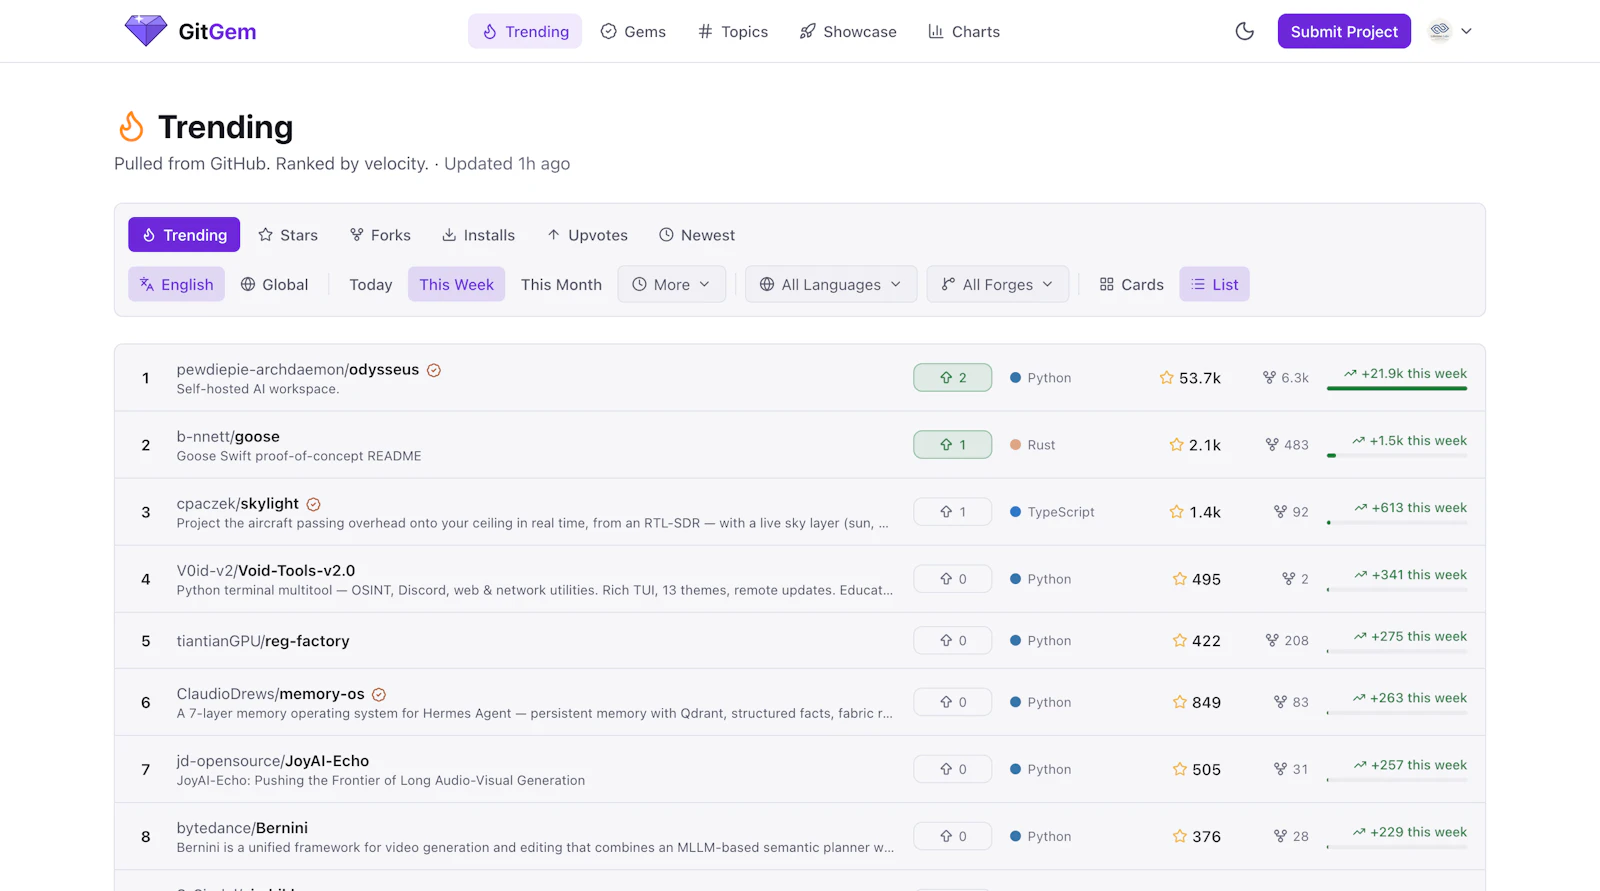Click verified badge next to skylight

[313, 504]
